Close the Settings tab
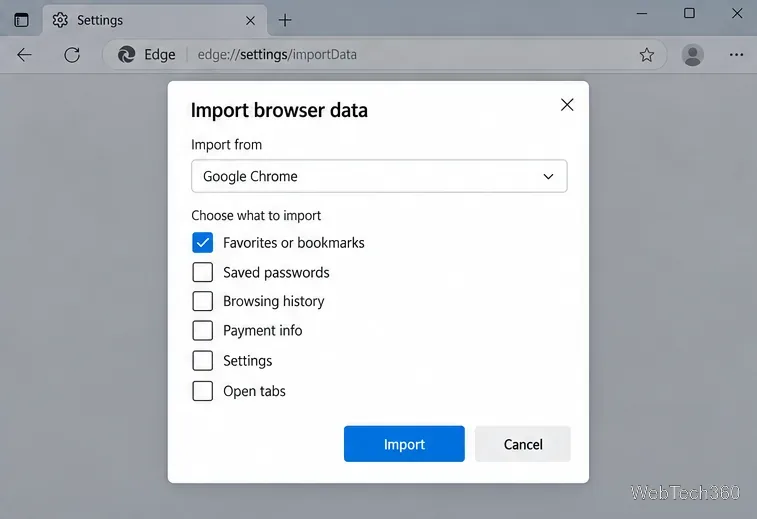Screen dimensions: 757x519 (x=250, y=20)
